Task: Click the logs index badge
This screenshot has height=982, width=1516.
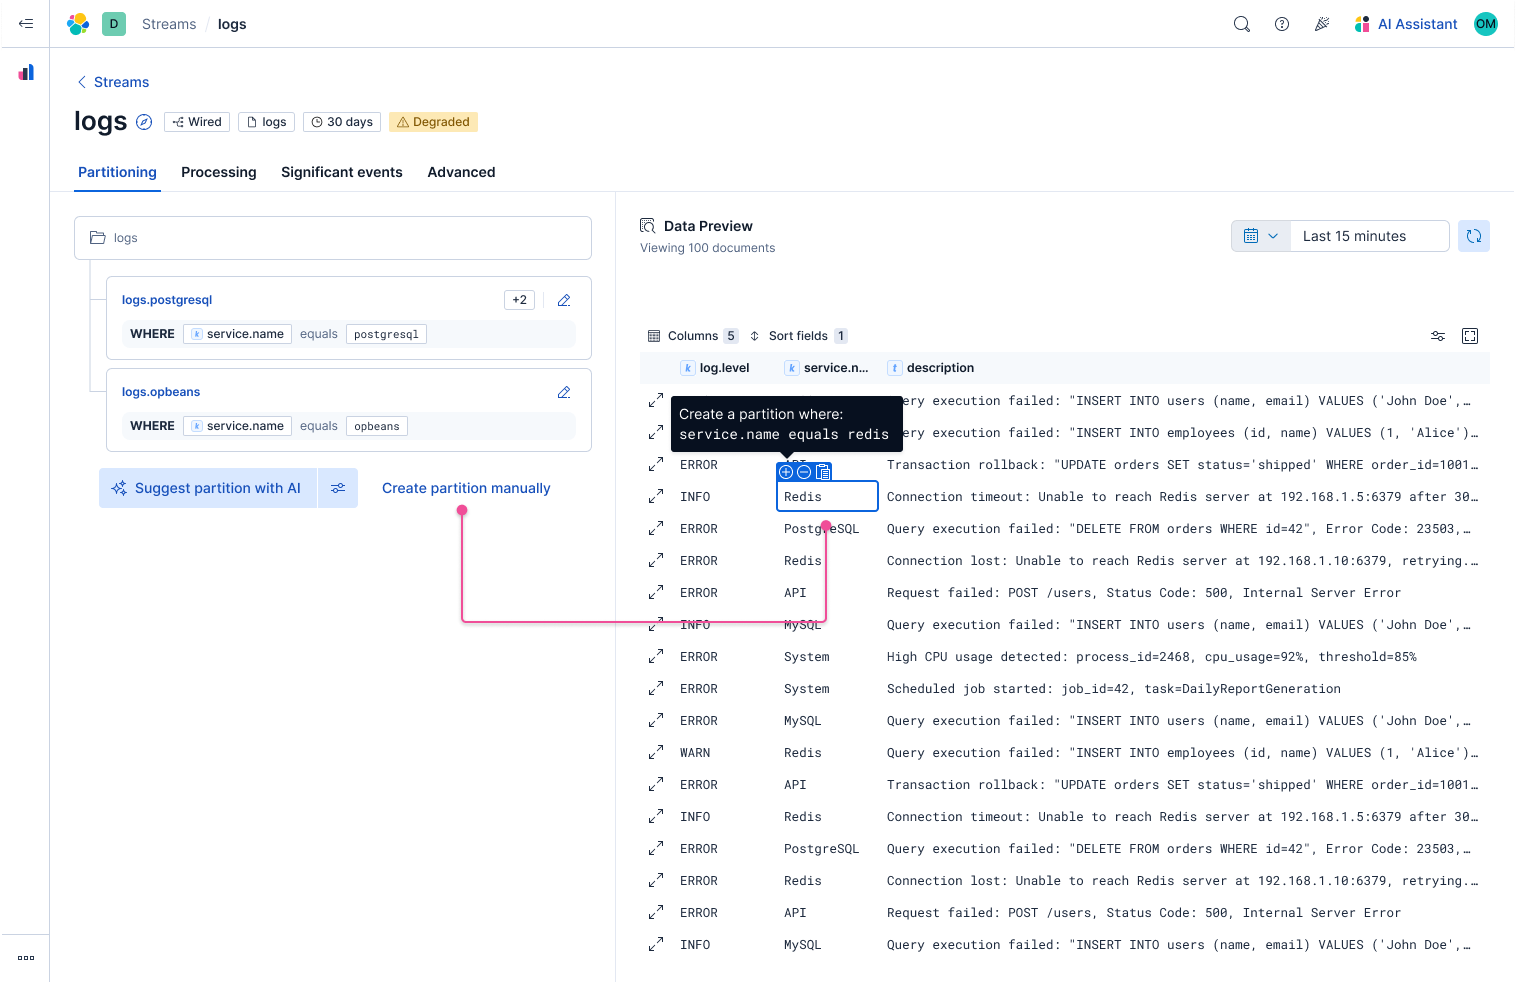Action: 266,122
